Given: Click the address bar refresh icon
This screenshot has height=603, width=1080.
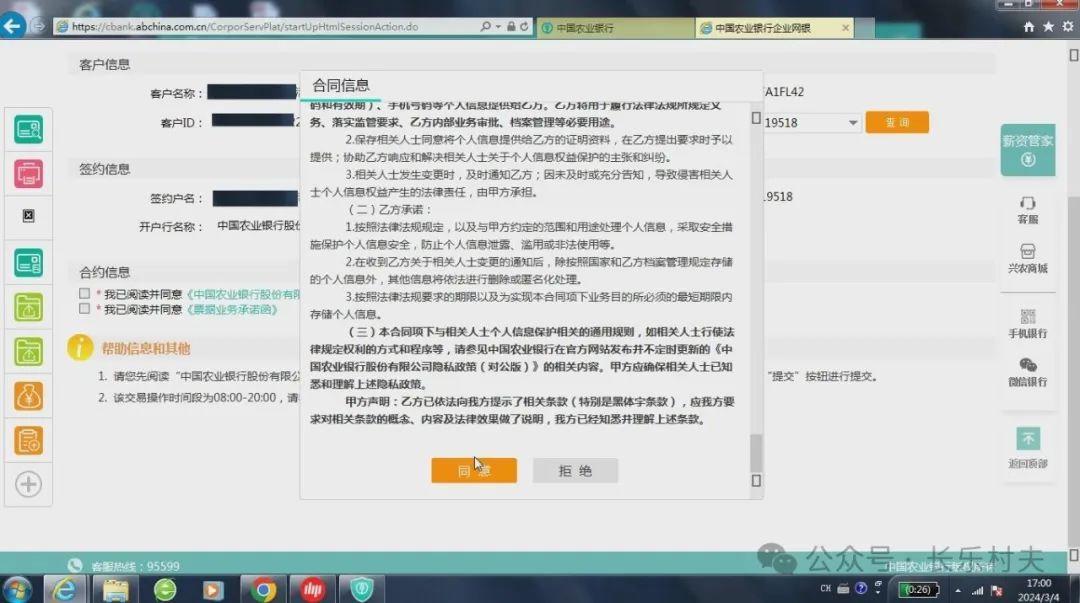Looking at the screenshot, I should pyautogui.click(x=524, y=26).
